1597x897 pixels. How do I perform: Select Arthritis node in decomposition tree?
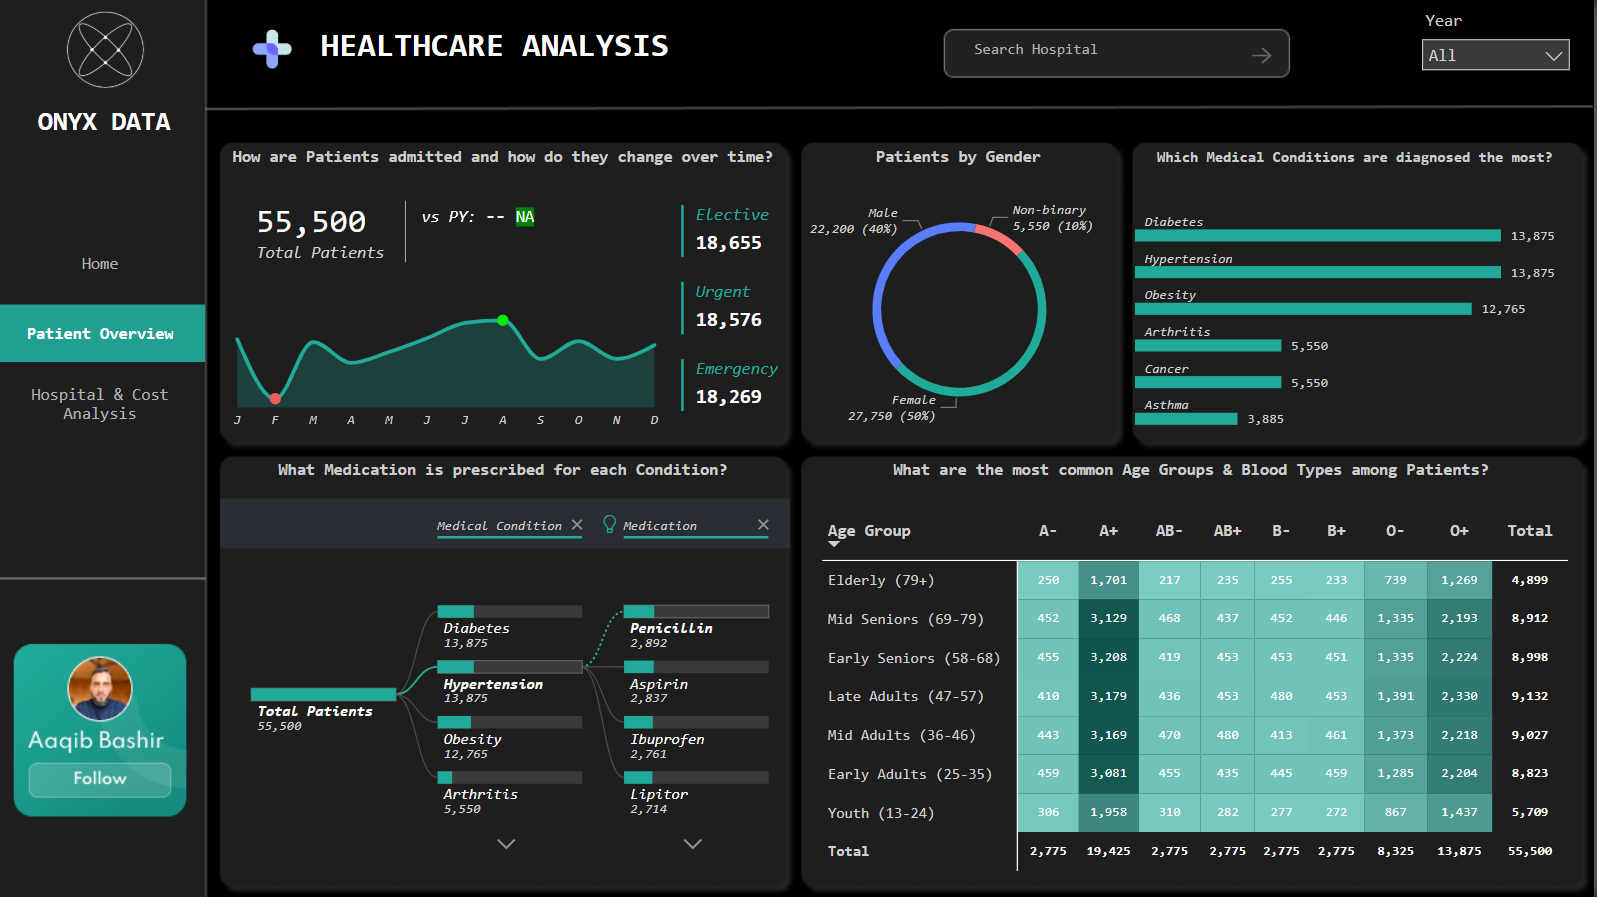point(510,793)
